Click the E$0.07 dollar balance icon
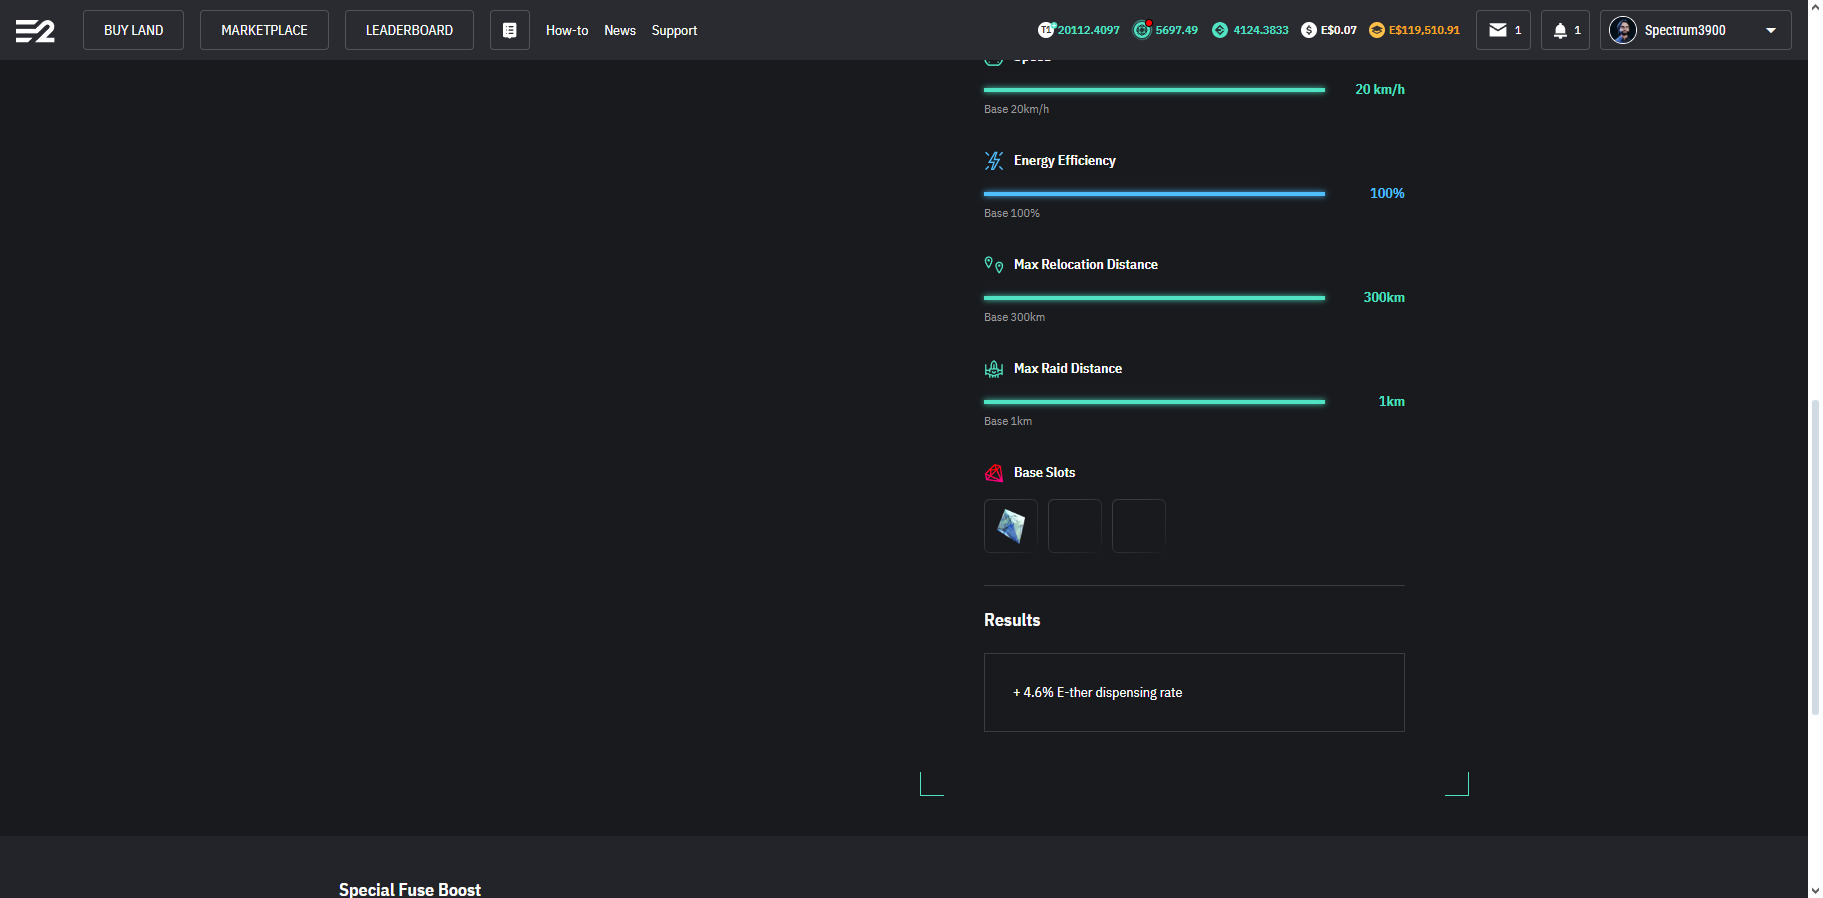1823x898 pixels. coord(1308,30)
